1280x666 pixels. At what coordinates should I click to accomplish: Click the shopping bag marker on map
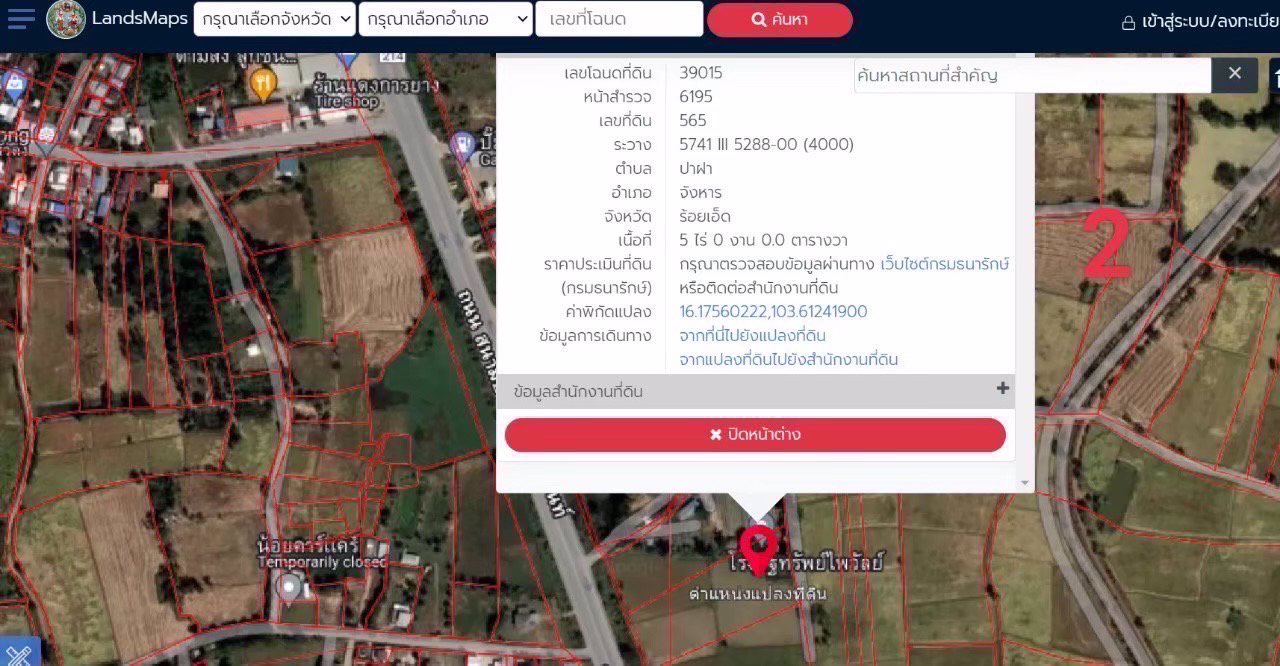(x=12, y=82)
